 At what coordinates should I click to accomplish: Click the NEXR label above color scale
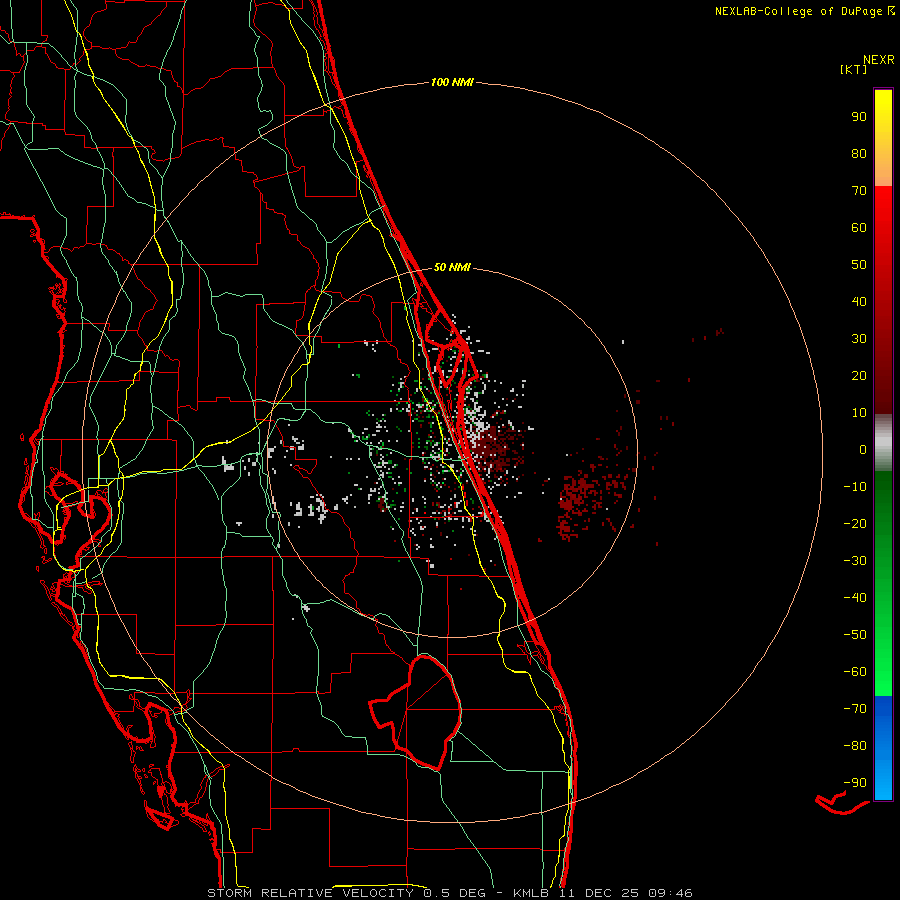pos(879,60)
